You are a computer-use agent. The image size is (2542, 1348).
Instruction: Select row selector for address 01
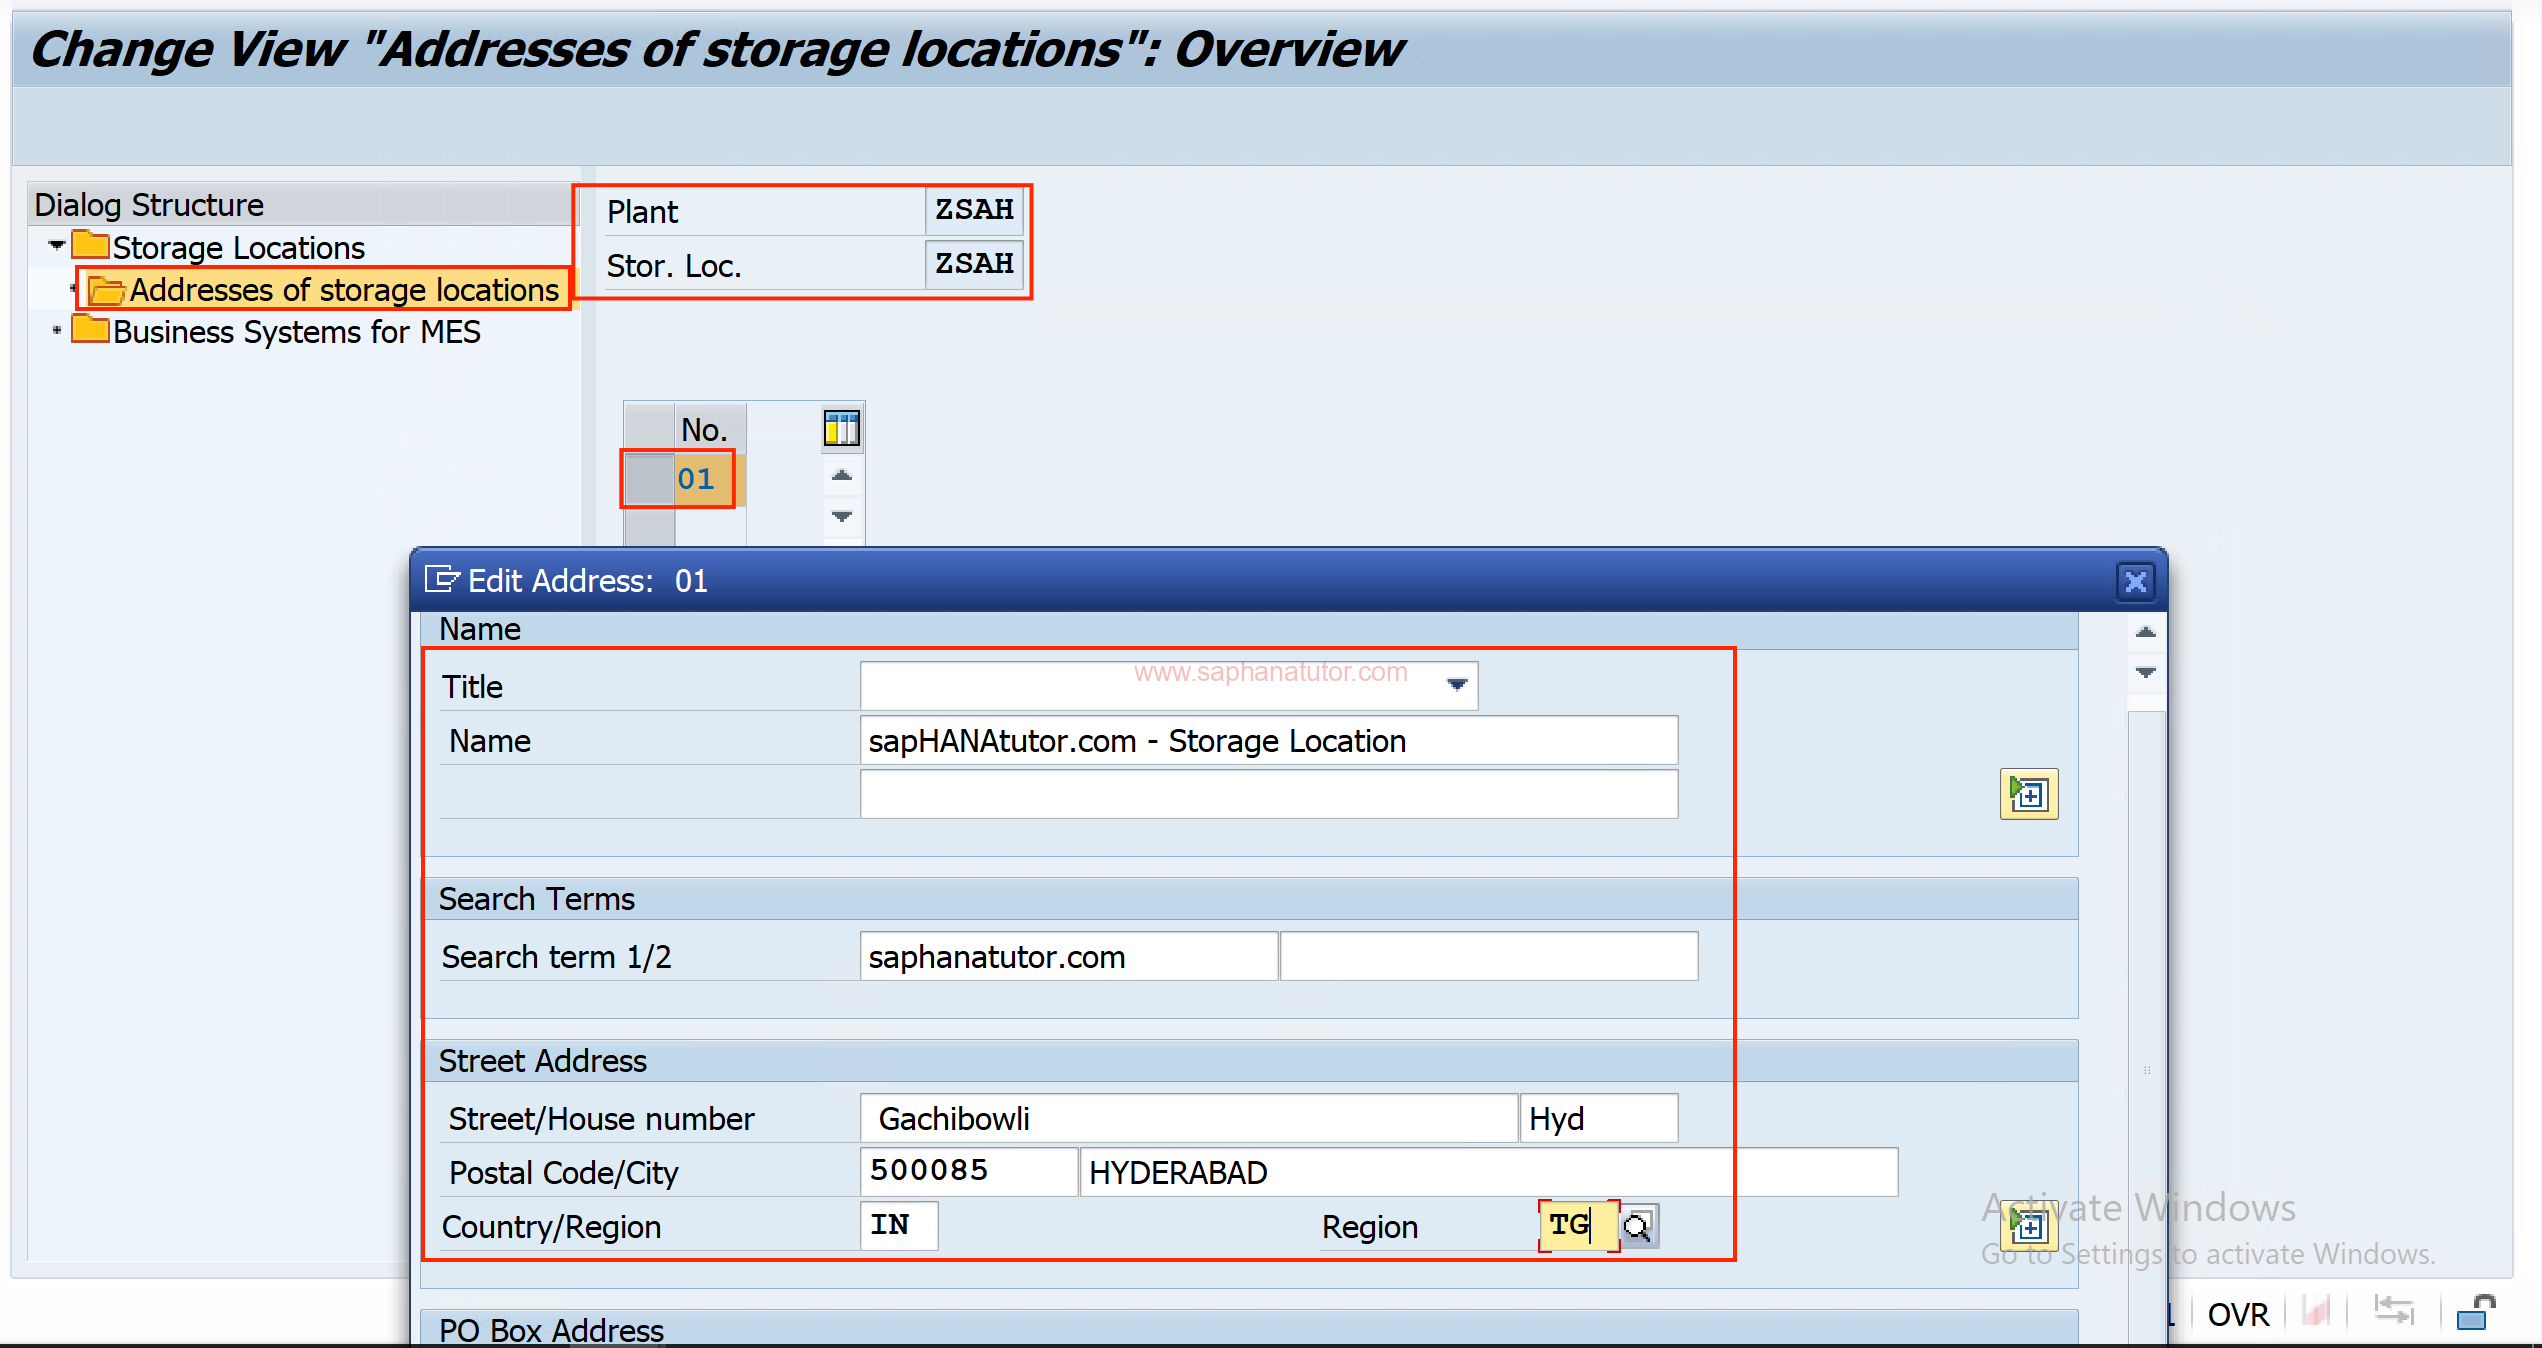(649, 479)
